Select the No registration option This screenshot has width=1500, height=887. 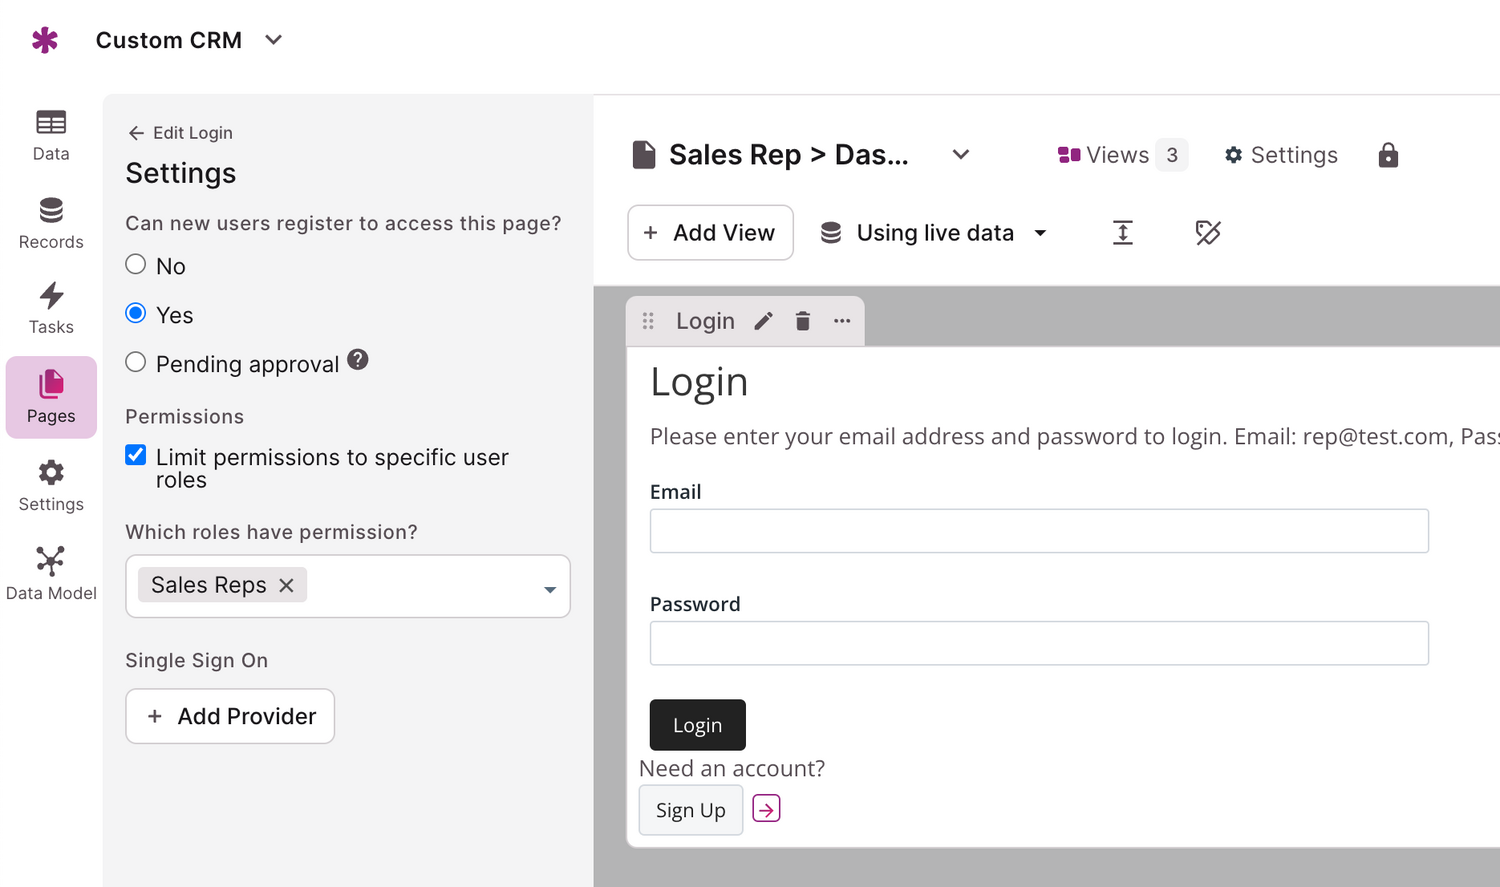point(136,265)
